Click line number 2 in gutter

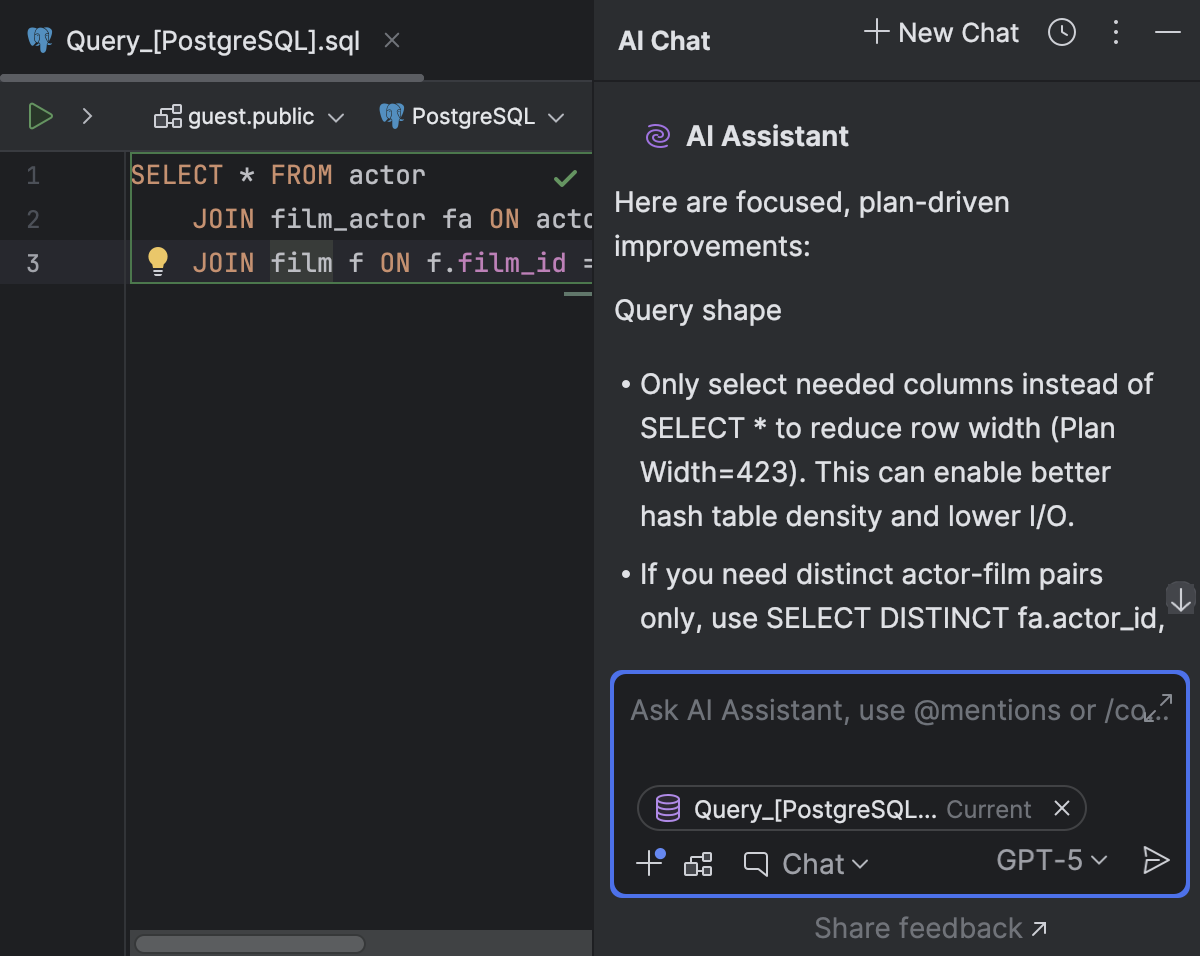[33, 219]
